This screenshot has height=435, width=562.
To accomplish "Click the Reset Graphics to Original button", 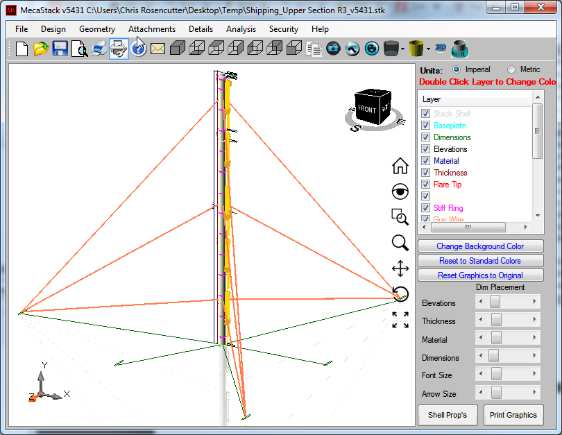I will tap(480, 275).
